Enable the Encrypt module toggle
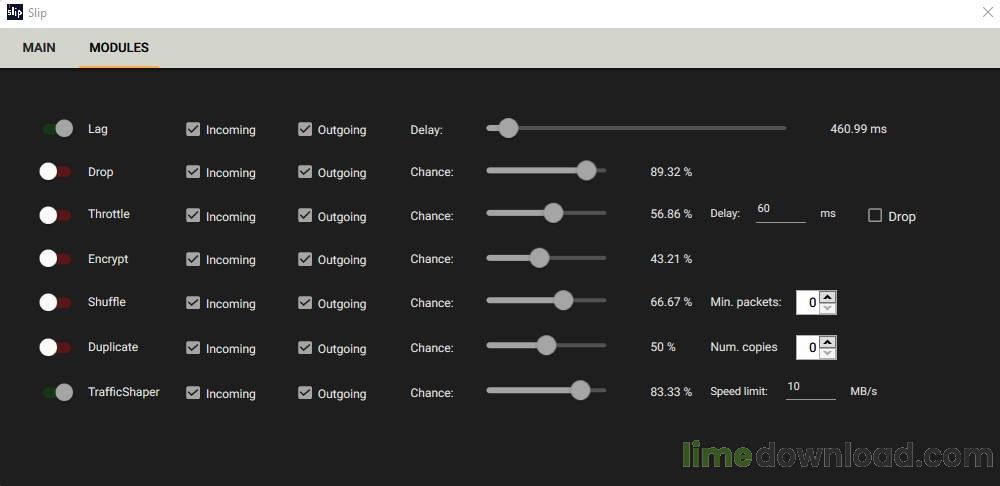The width and height of the screenshot is (1000, 486). pos(56,259)
